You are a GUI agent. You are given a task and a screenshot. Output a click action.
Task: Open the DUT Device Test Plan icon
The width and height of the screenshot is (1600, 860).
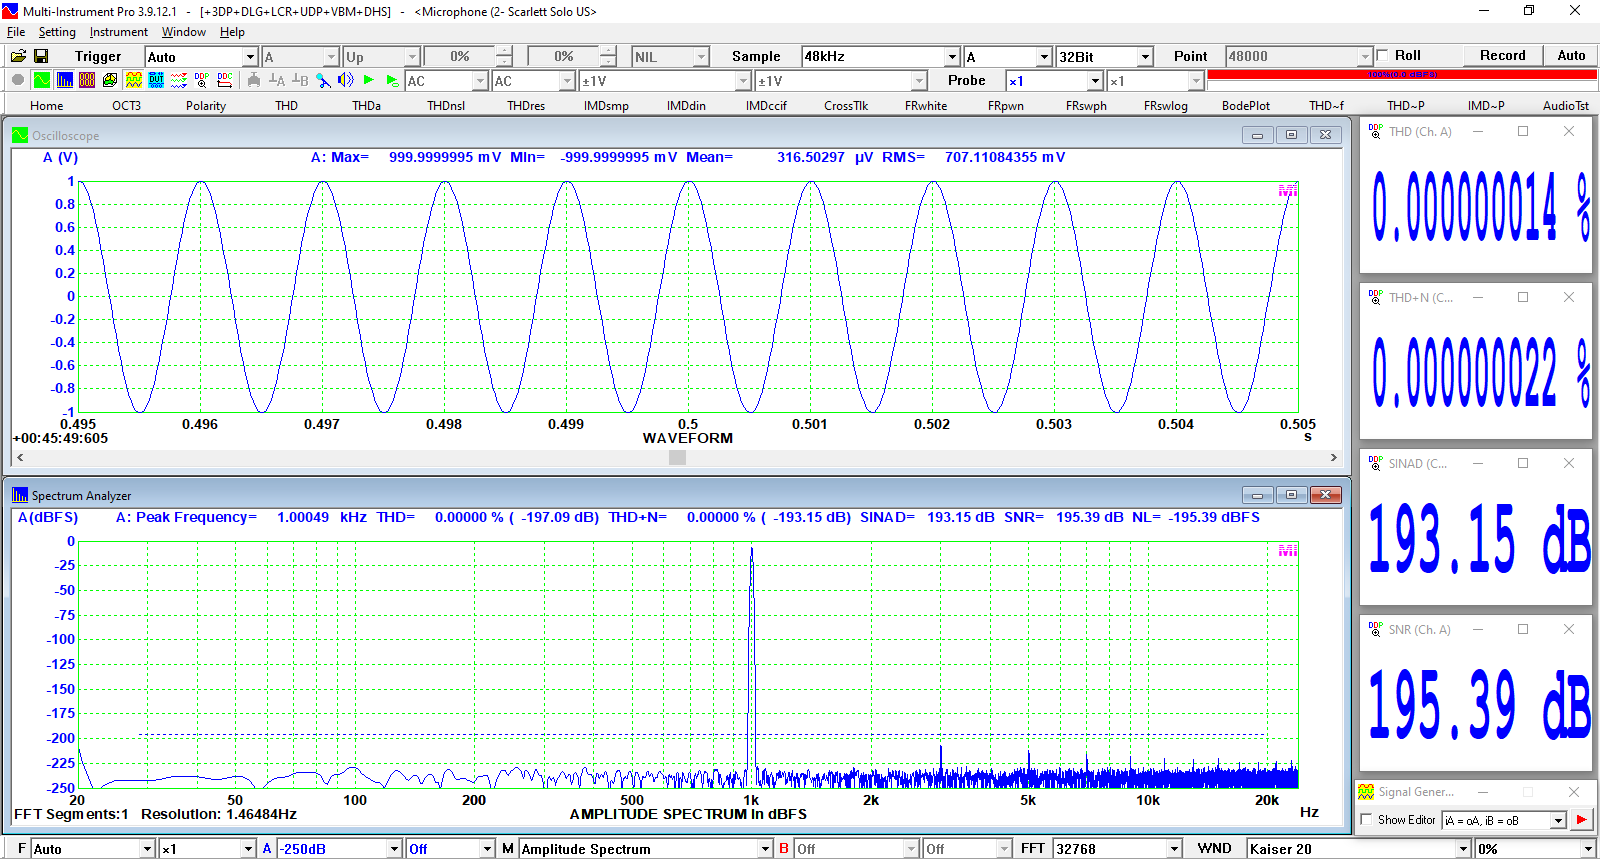pyautogui.click(x=156, y=80)
